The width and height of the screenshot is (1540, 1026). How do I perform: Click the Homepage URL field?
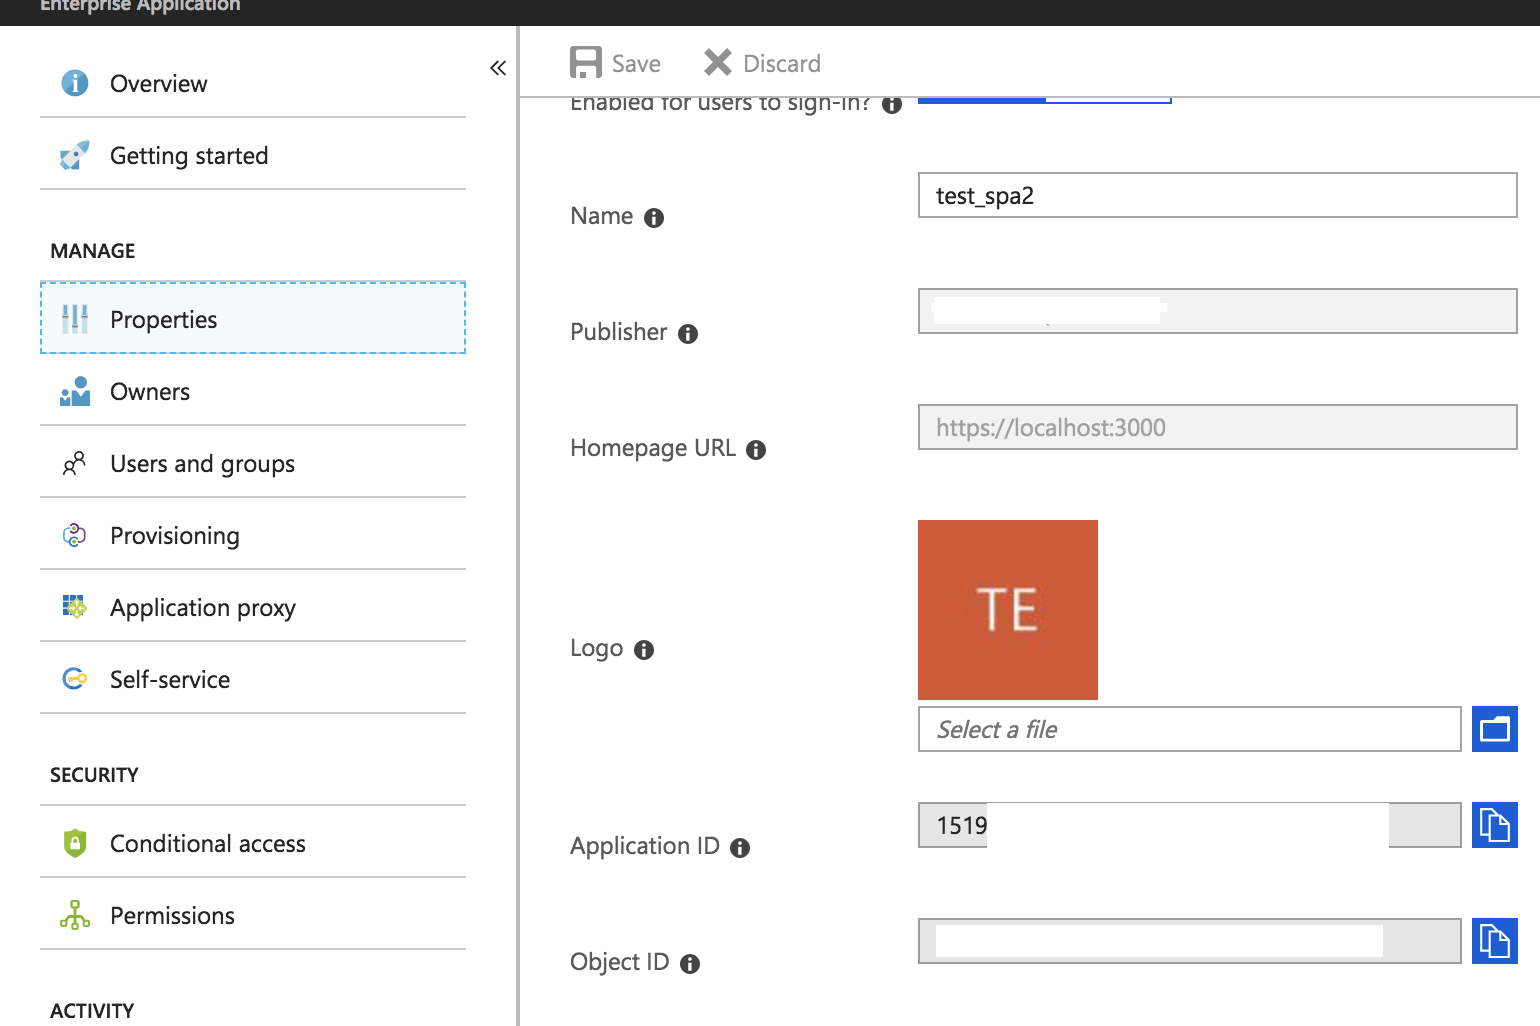point(1217,427)
